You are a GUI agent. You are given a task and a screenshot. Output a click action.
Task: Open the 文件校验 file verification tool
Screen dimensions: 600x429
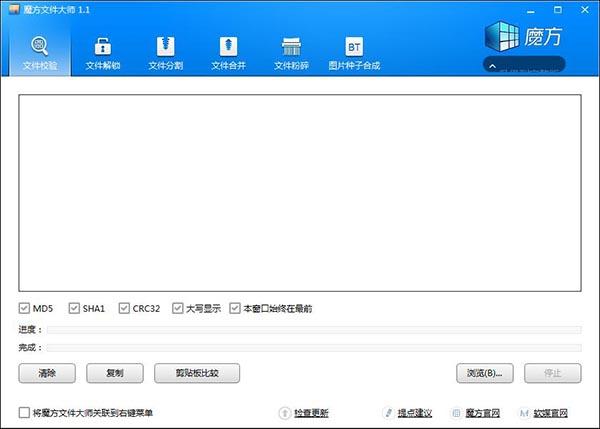[x=40, y=53]
